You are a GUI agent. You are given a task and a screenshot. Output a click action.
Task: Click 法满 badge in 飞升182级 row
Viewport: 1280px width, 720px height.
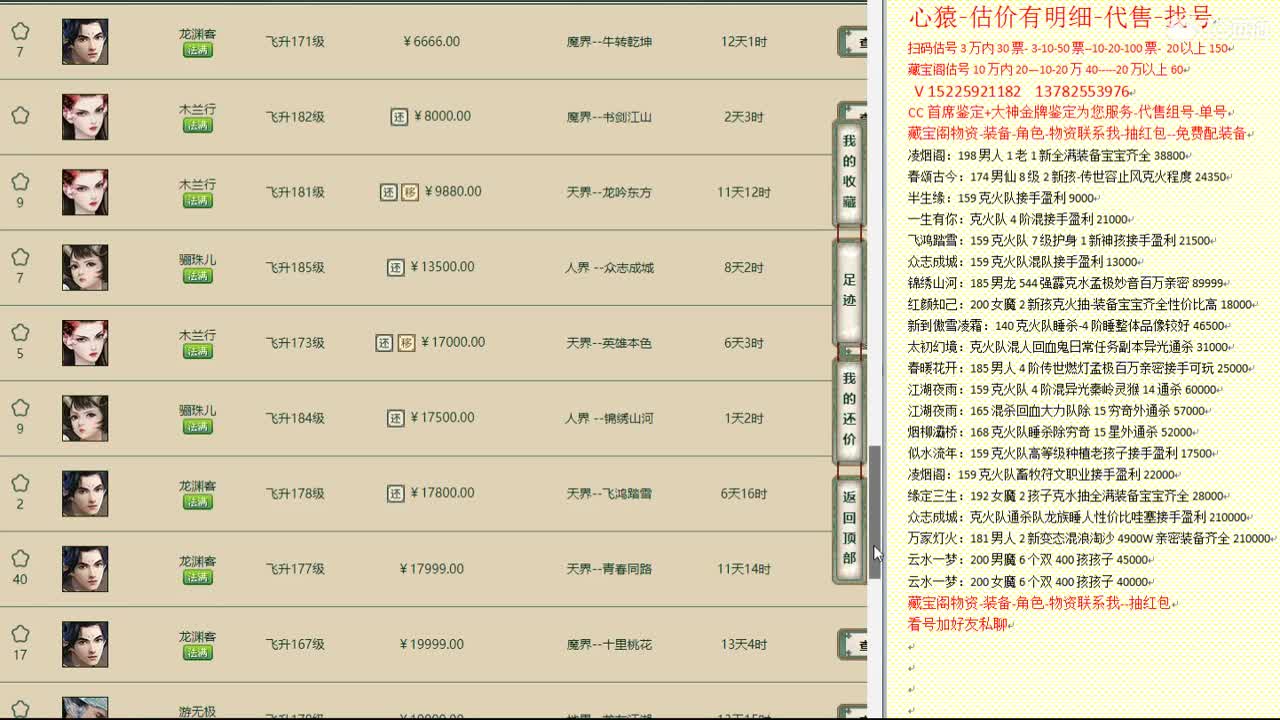(x=197, y=125)
